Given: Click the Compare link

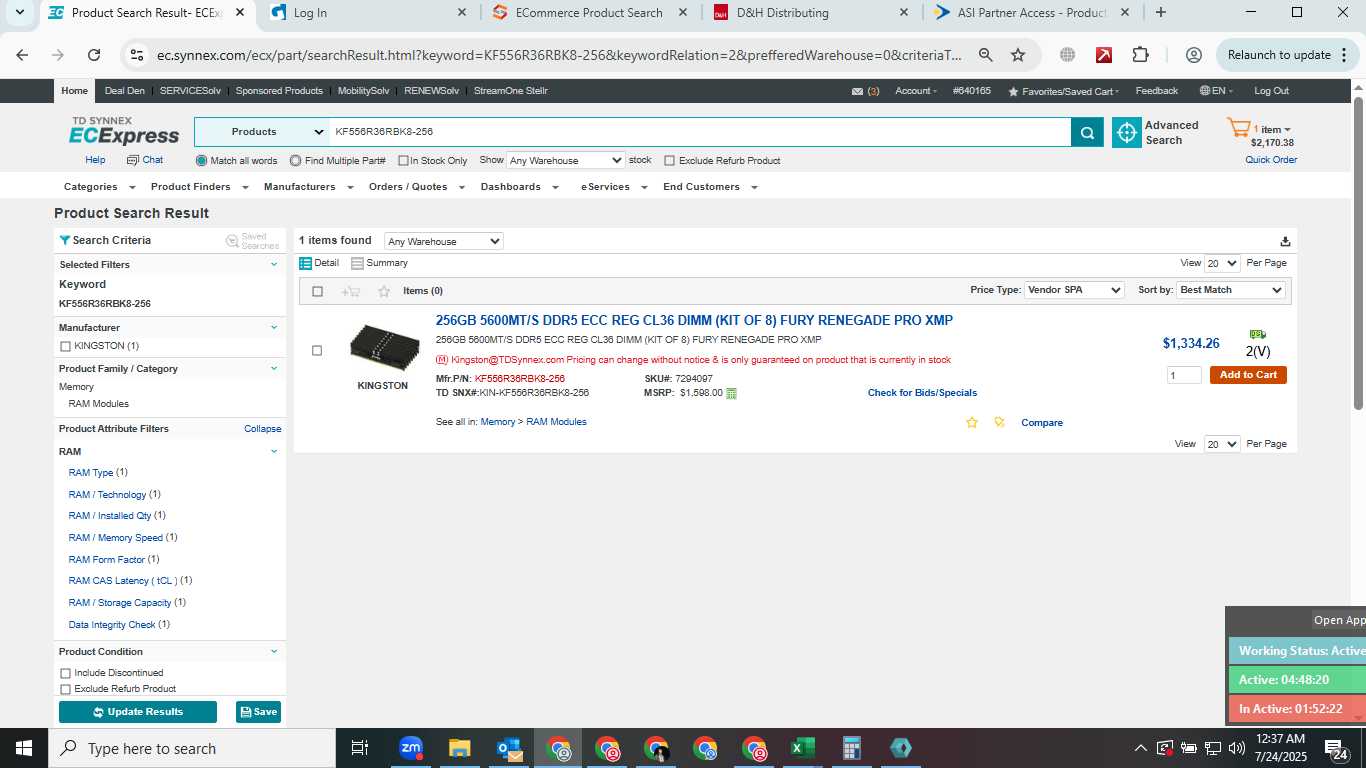Looking at the screenshot, I should 1042,423.
